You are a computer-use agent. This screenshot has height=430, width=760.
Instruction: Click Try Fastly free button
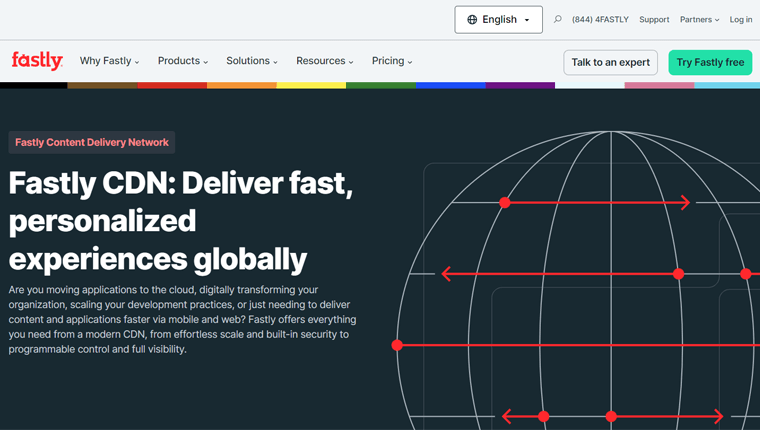click(x=710, y=63)
